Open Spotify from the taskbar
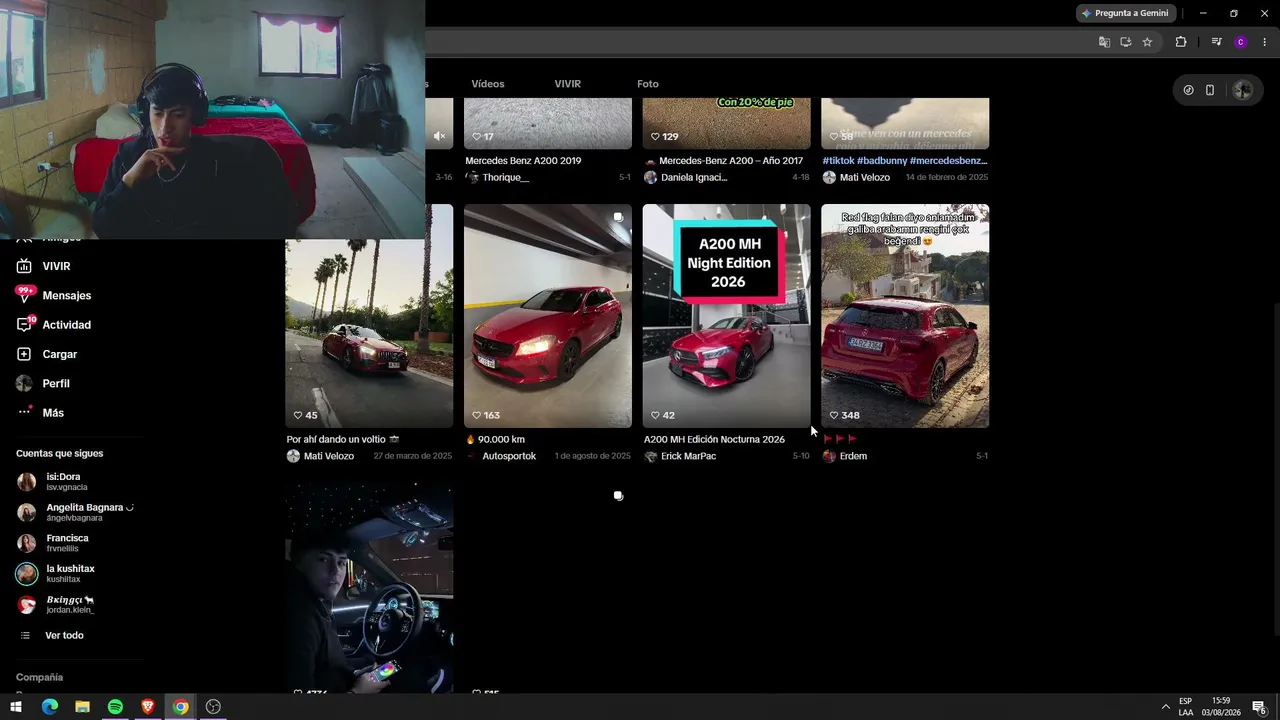This screenshot has width=1280, height=720. 115,707
